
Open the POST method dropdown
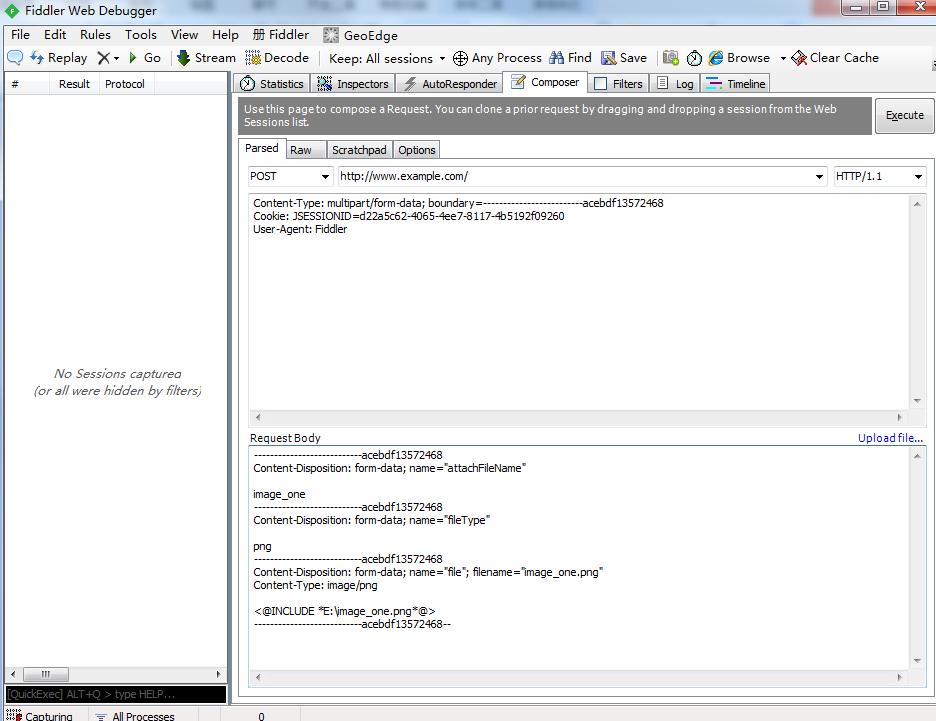tap(290, 176)
